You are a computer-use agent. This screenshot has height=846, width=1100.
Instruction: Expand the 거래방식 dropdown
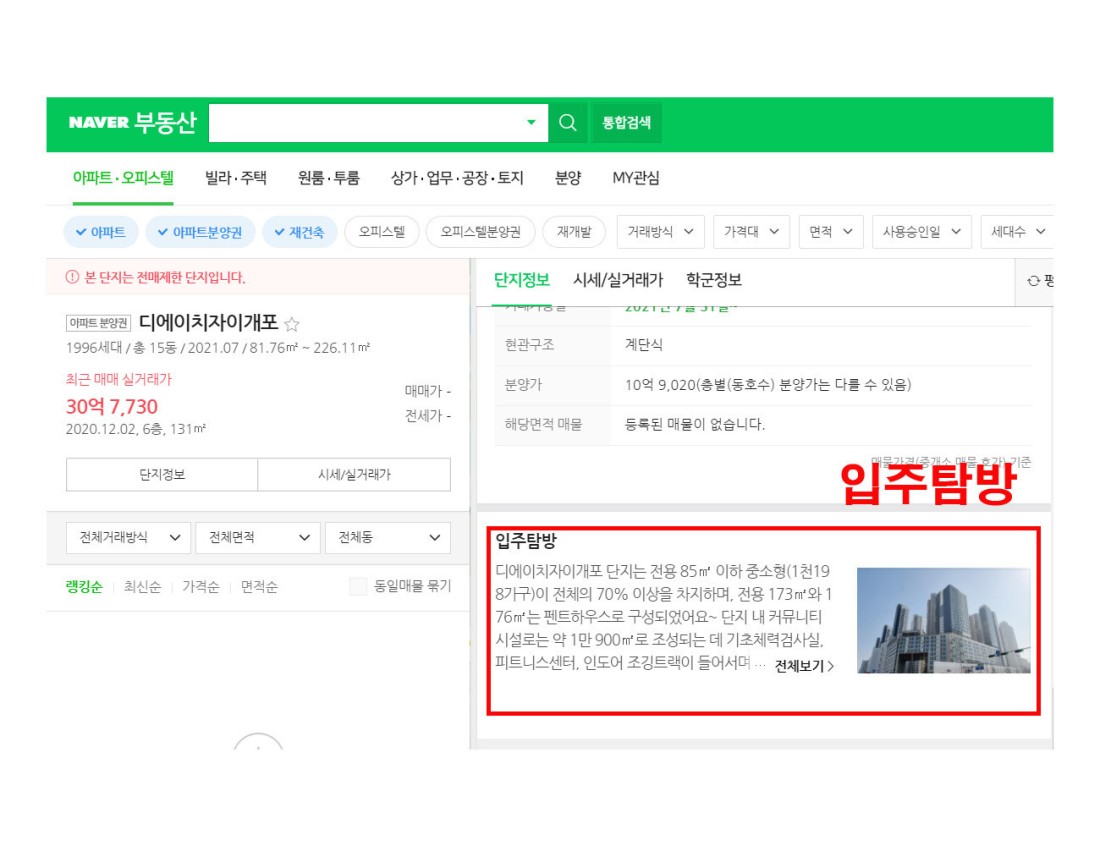pos(659,232)
